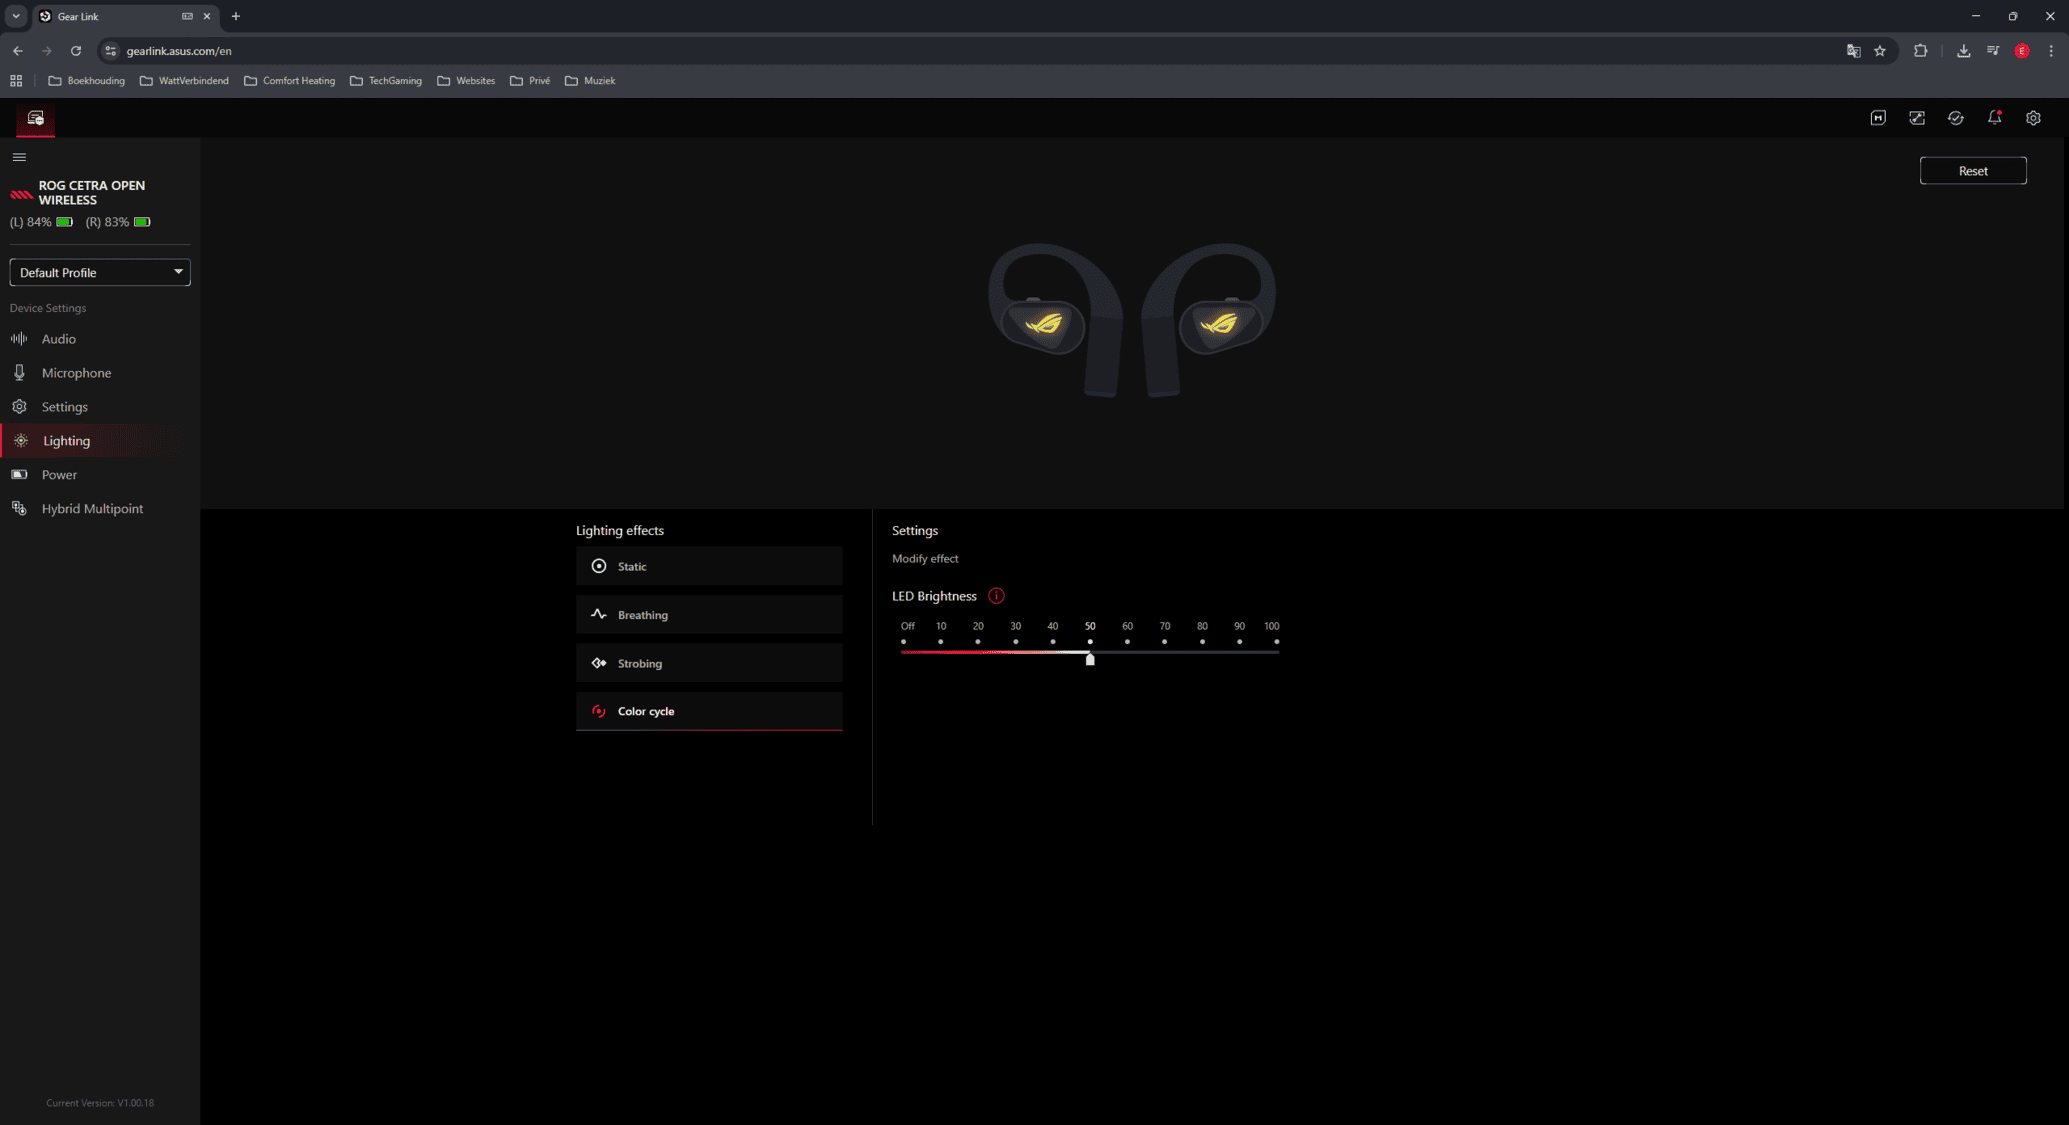Viewport: 2069px width, 1125px height.
Task: Click the Reset button
Action: [1972, 171]
